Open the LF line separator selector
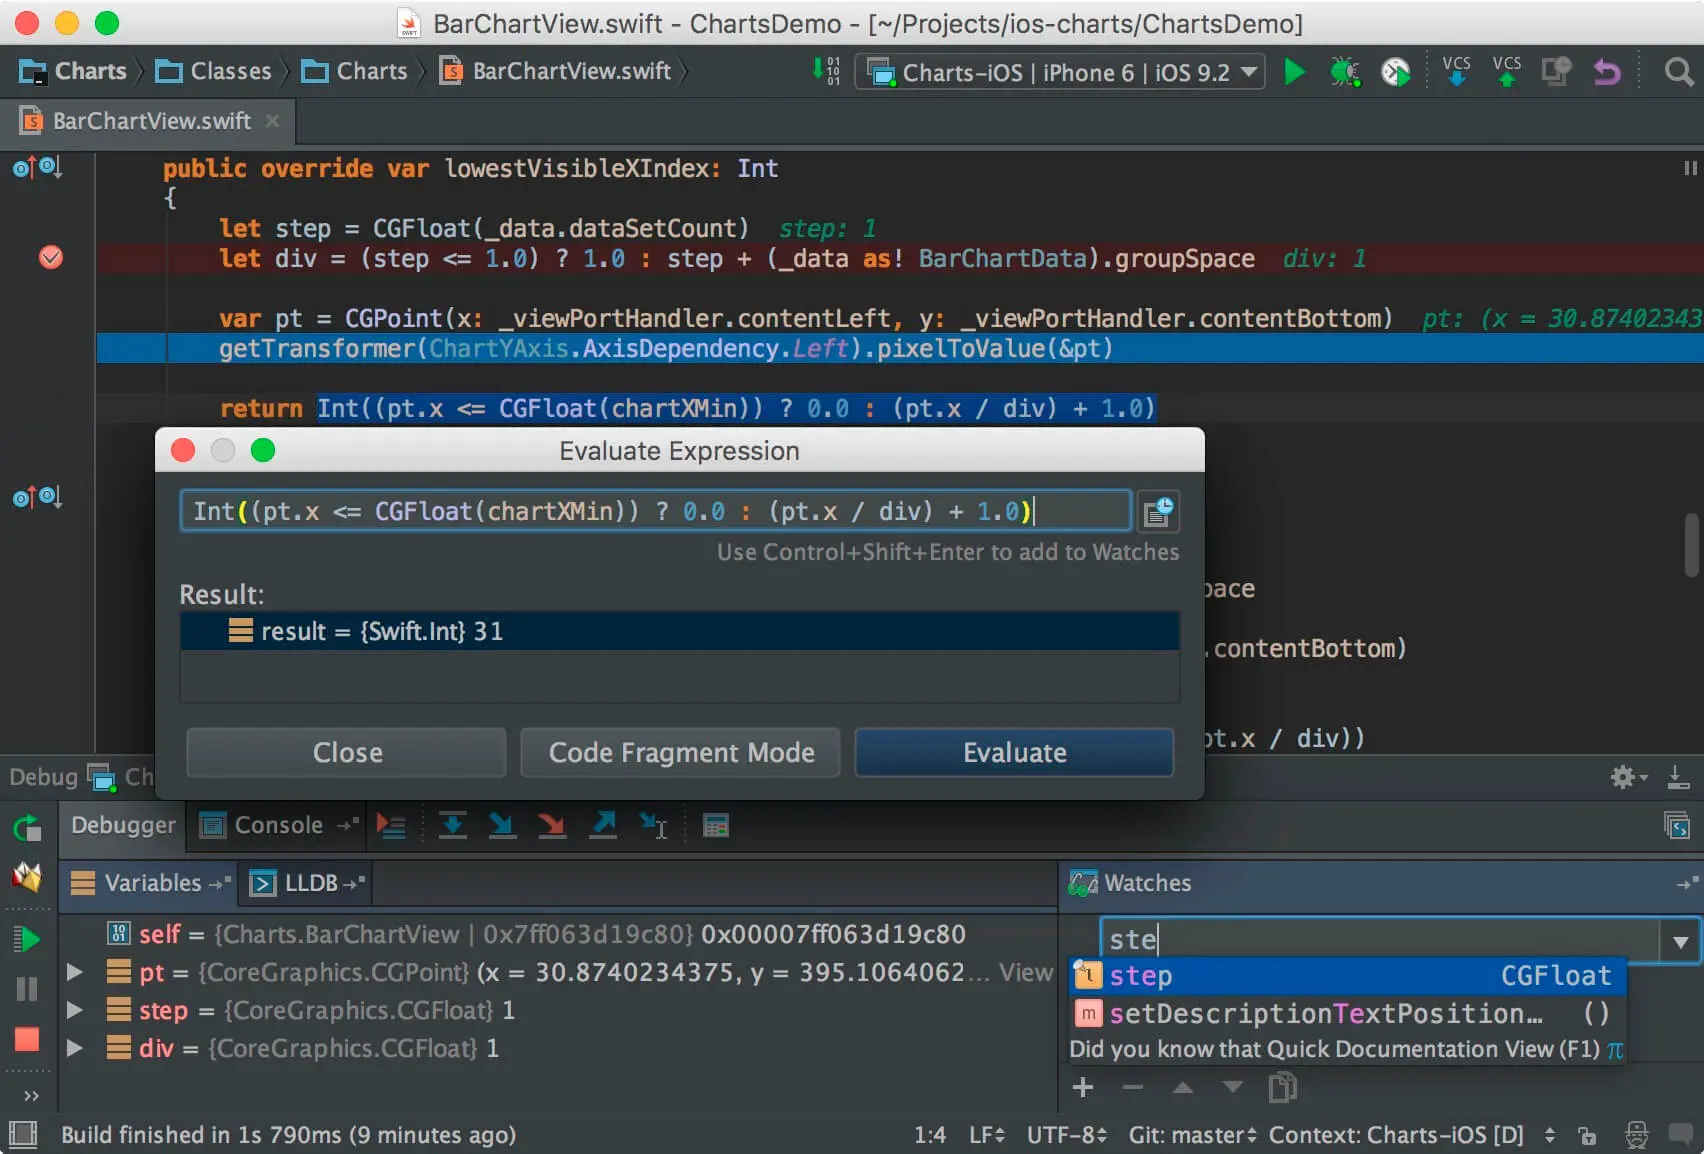The image size is (1704, 1154). (986, 1135)
